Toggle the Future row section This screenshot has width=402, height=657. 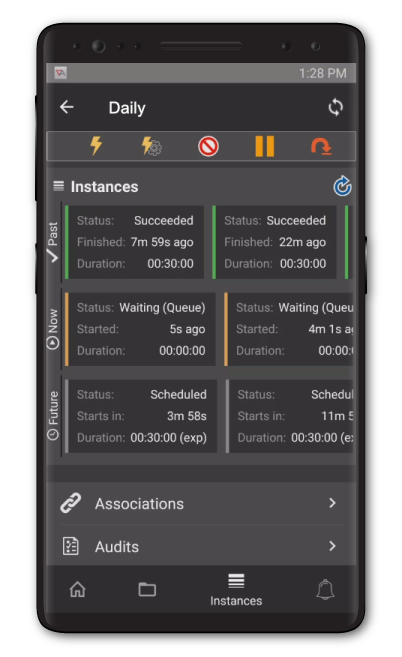point(53,416)
